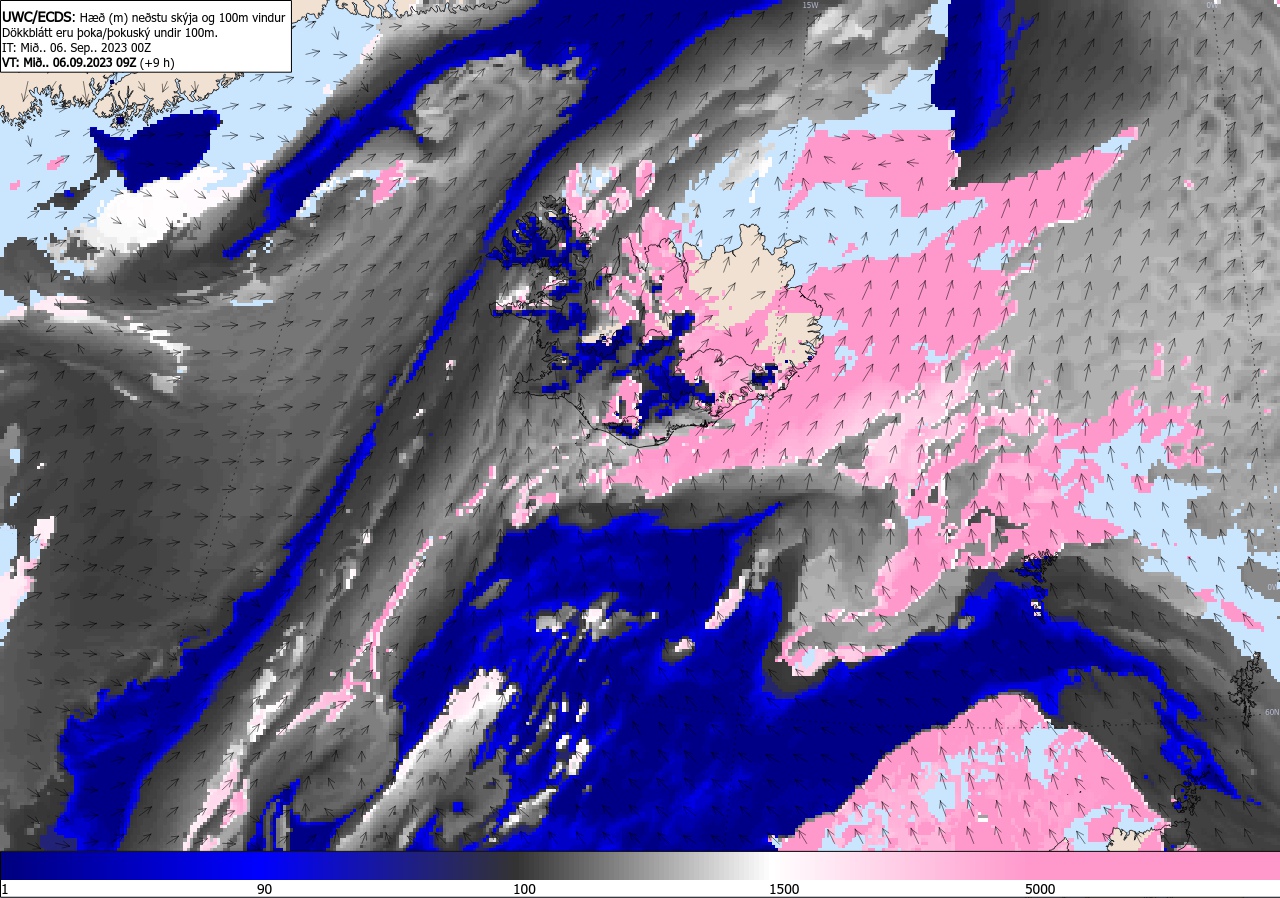
Task: Click the '60N' latitude label
Action: (1271, 712)
